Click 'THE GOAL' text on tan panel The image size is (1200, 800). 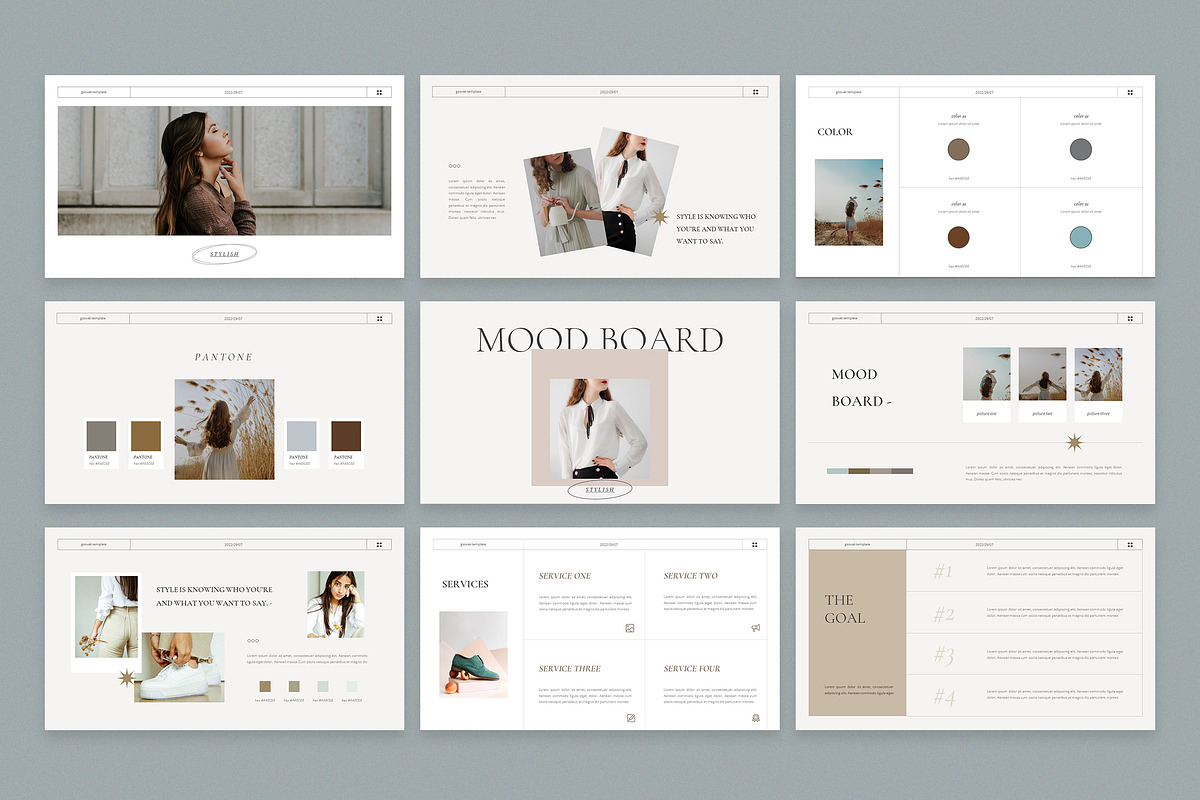[x=845, y=609]
